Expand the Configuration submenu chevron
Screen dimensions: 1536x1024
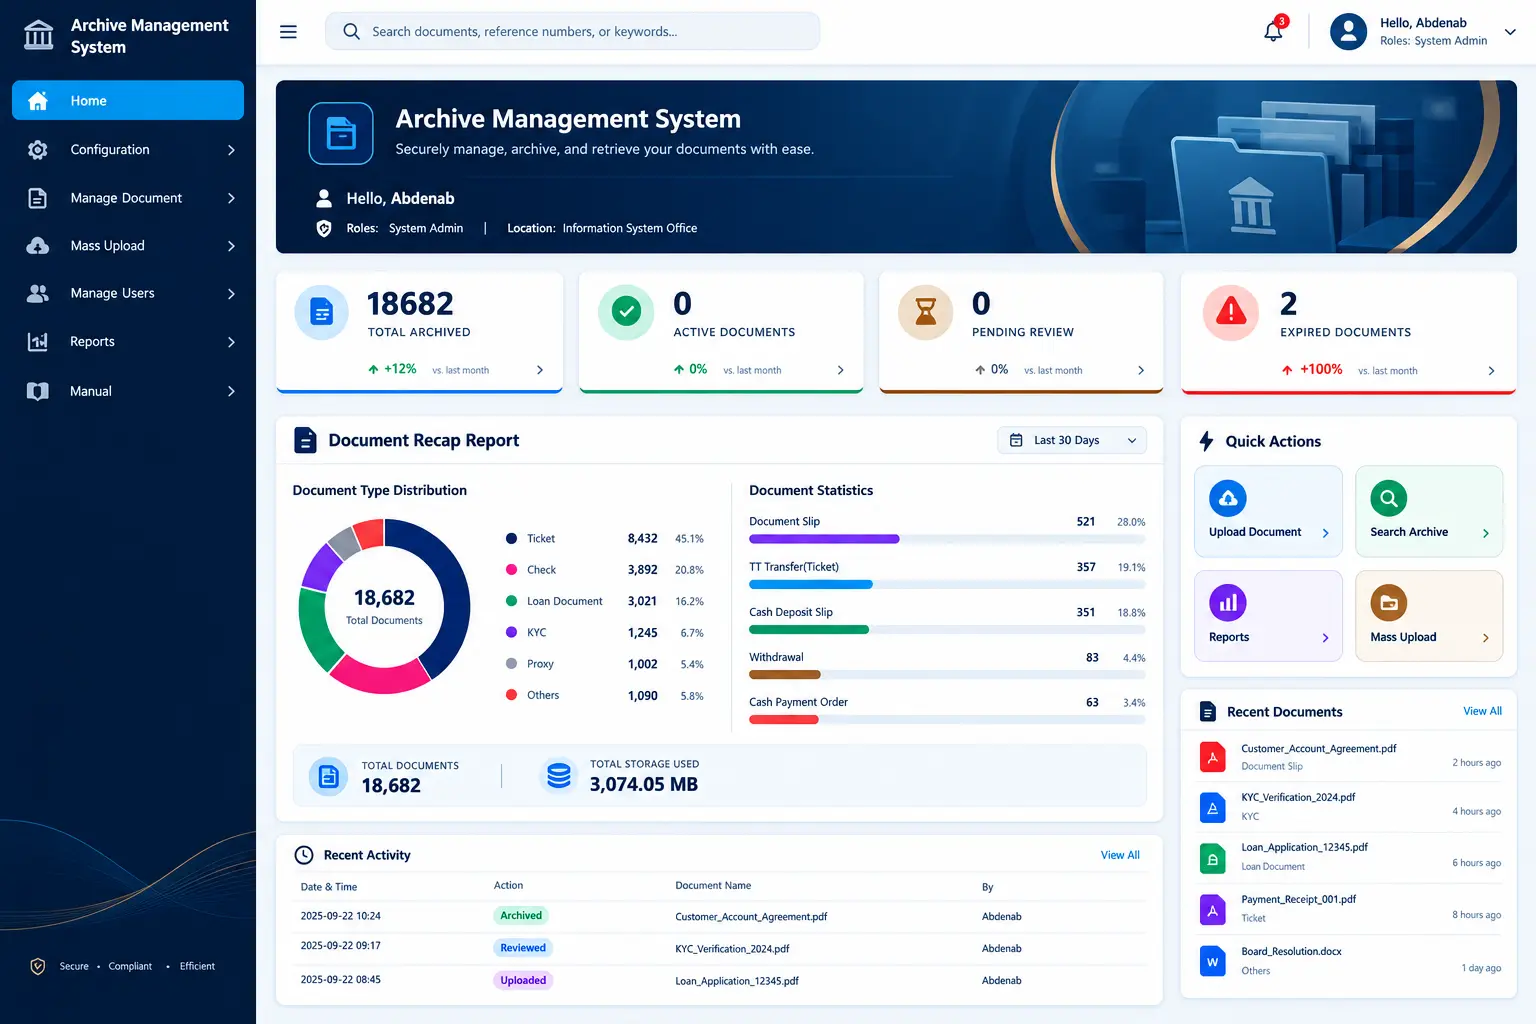231,150
